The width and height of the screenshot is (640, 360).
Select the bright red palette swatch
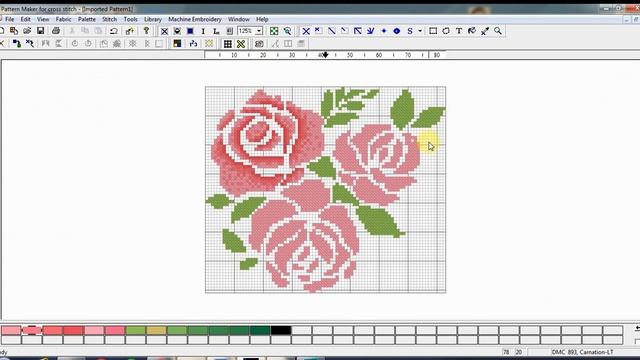point(73,330)
